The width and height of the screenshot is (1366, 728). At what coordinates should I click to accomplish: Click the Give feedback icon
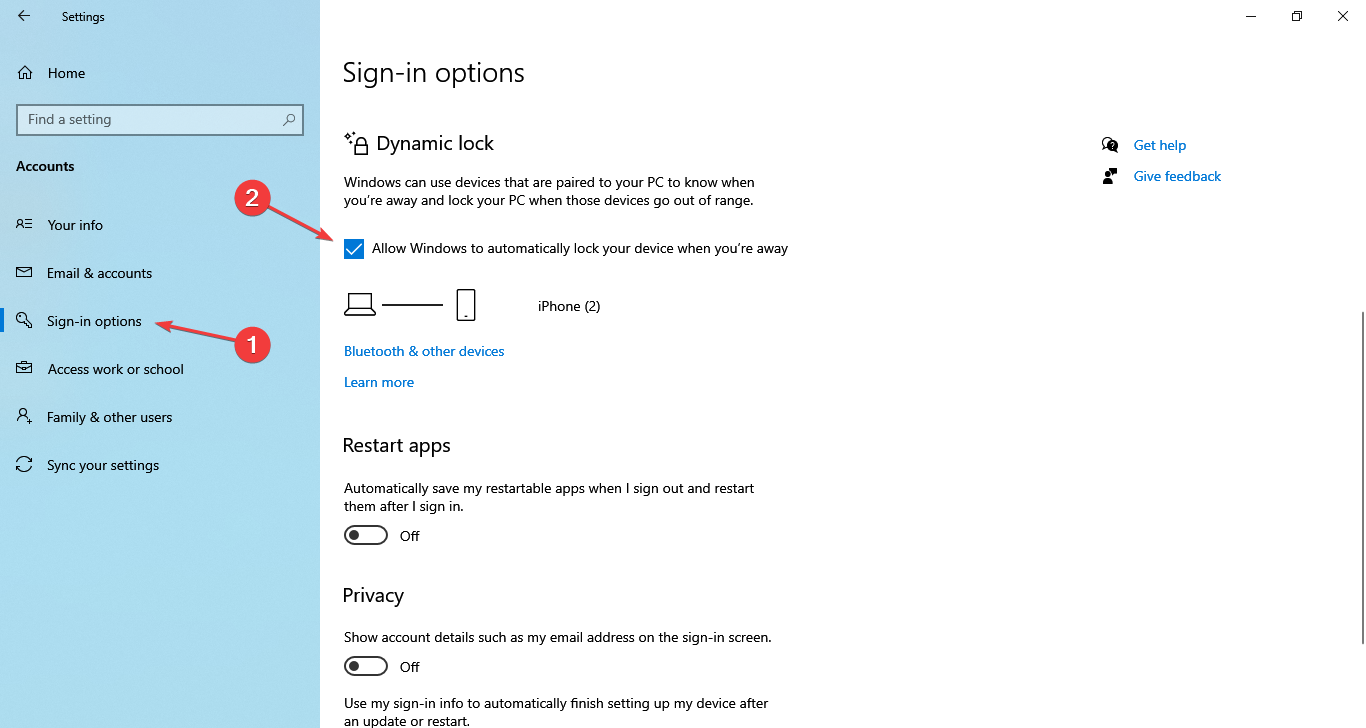1110,175
